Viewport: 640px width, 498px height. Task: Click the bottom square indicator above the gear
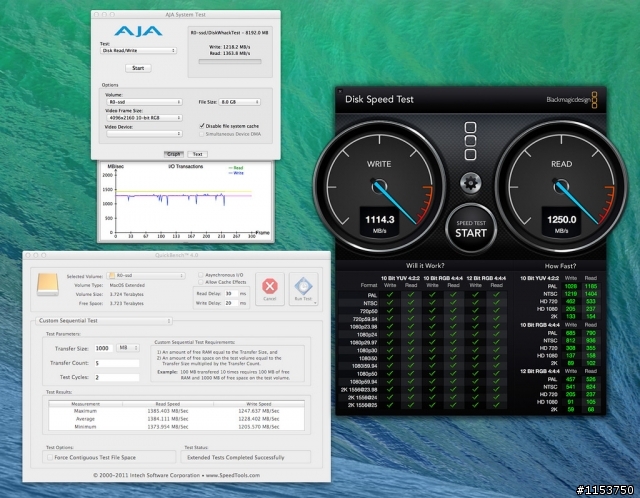point(471,154)
